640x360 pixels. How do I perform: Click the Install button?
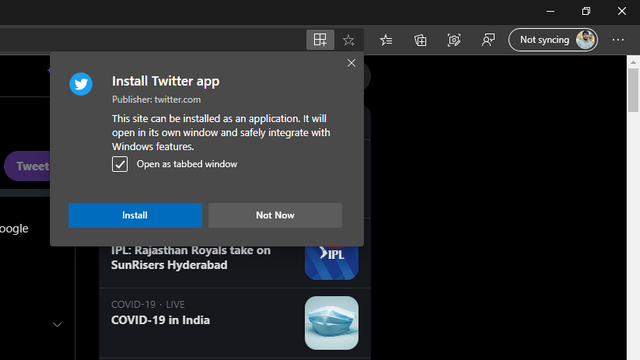pos(135,215)
